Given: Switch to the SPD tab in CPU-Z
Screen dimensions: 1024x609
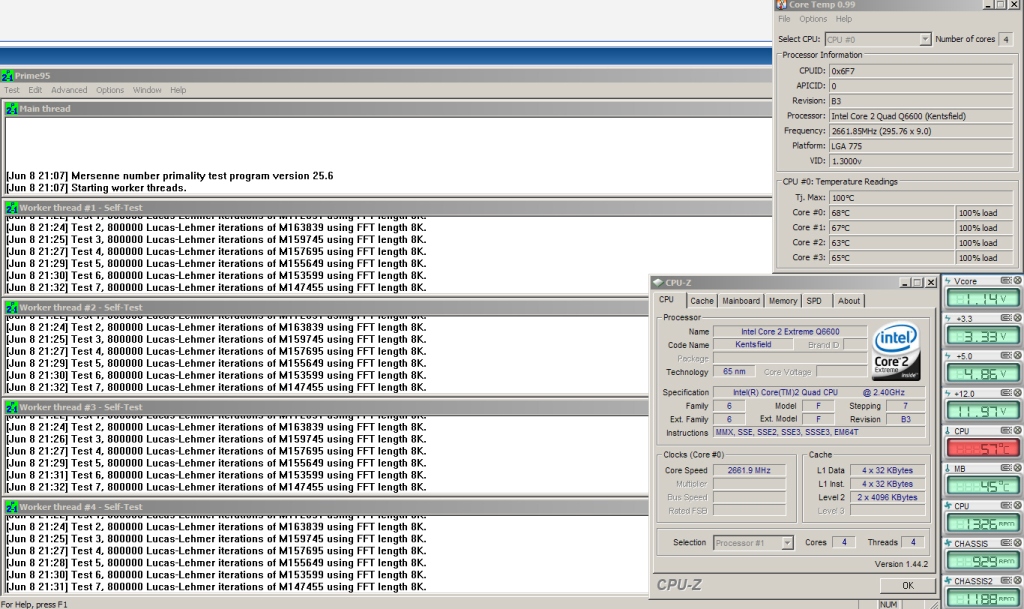Looking at the screenshot, I should tap(814, 301).
